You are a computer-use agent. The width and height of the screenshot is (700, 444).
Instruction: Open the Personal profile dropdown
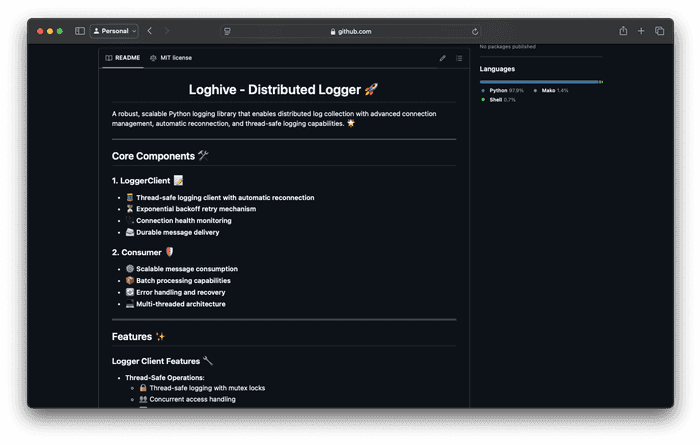(x=114, y=31)
